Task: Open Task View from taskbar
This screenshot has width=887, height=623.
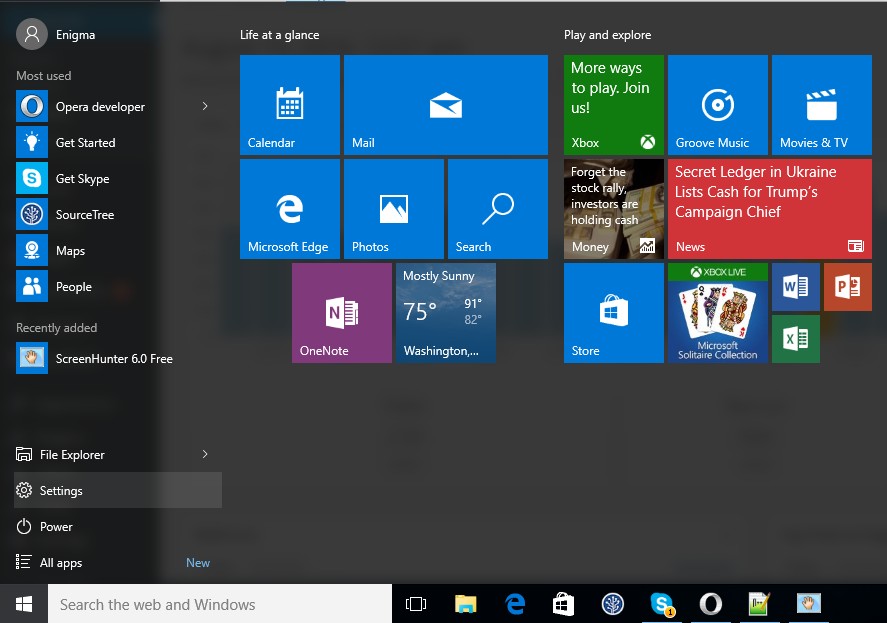Action: (x=416, y=604)
